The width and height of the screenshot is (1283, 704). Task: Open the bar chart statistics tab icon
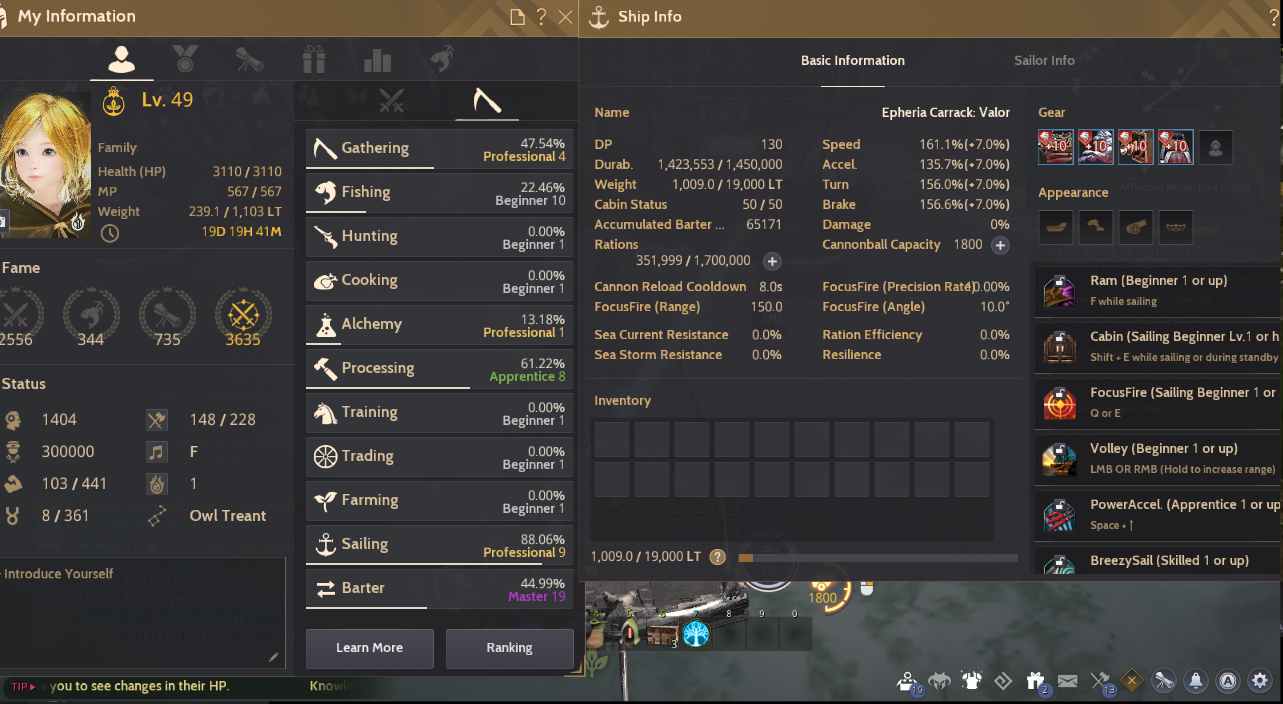tap(377, 60)
